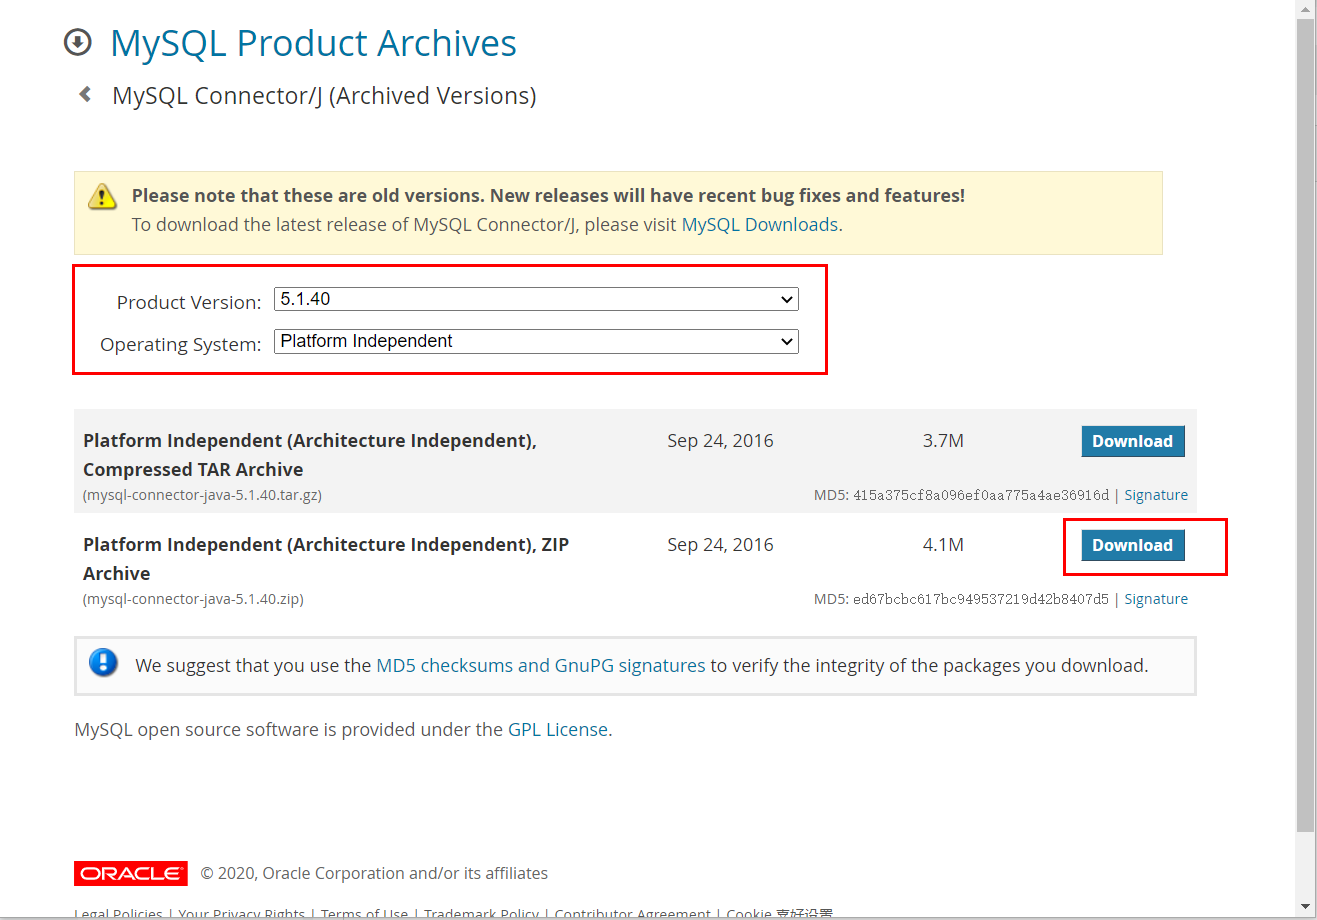The height and width of the screenshot is (920, 1317).
Task: Open Signature link for tar.gz file
Action: pos(1156,495)
